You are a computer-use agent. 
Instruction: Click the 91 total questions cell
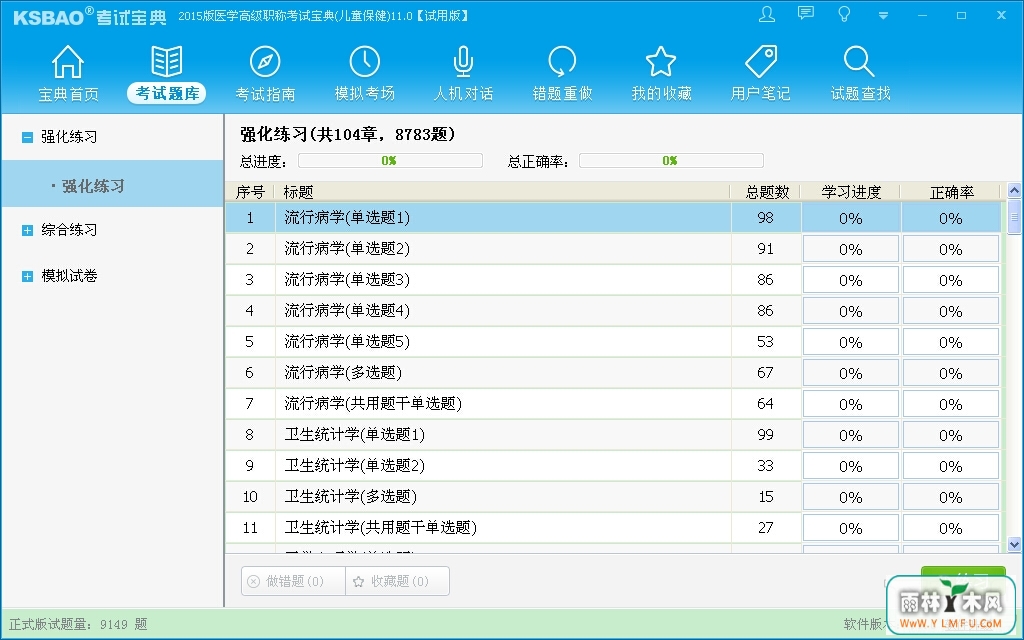(766, 249)
